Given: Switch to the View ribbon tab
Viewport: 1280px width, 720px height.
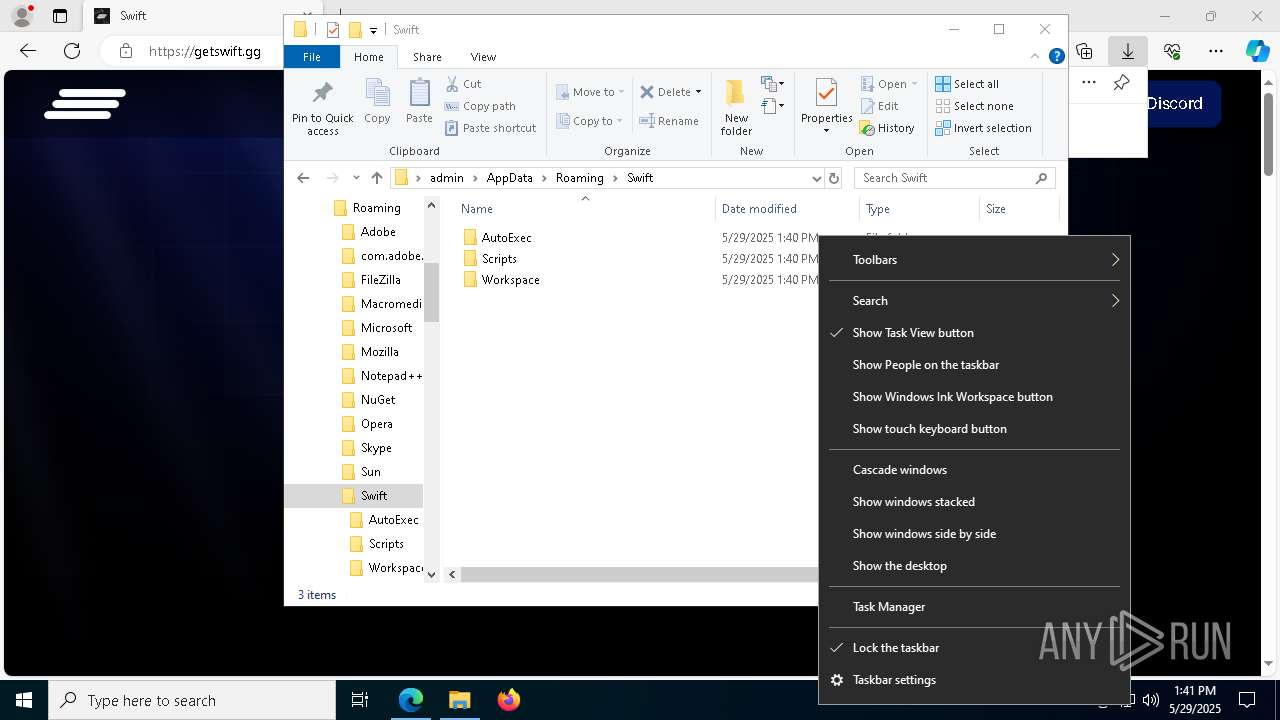Looking at the screenshot, I should click(483, 57).
